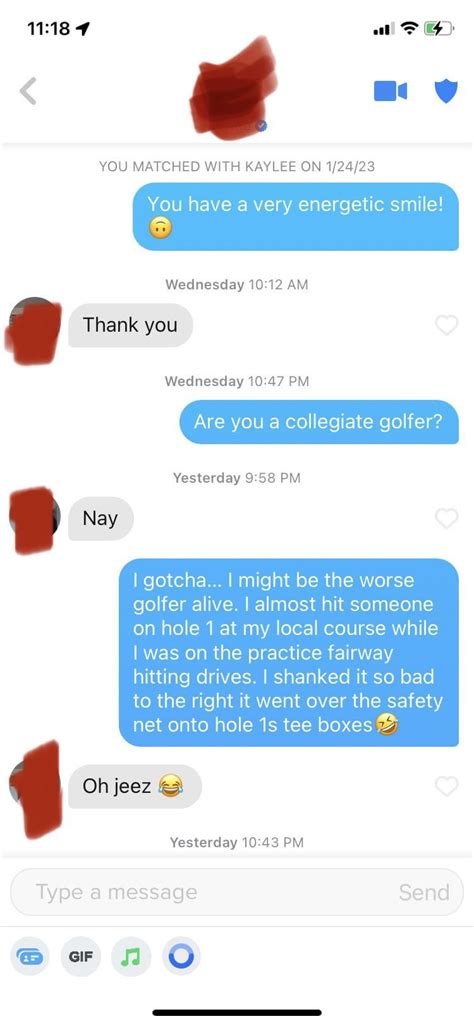Like the "Oh jeez" message heart
The height and width of the screenshot is (1026, 474).
pyautogui.click(x=447, y=786)
